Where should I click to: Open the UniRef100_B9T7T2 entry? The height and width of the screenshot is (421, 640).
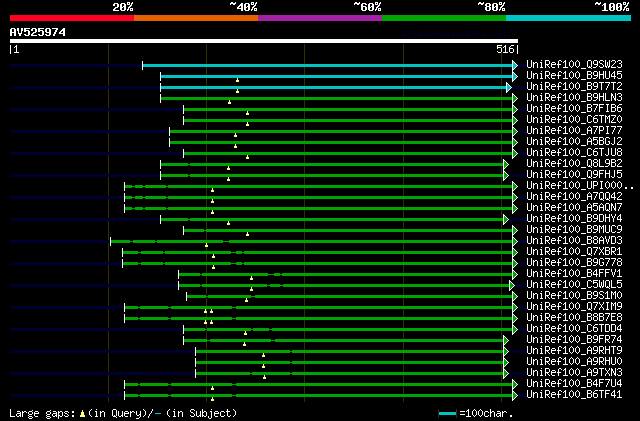[574, 86]
